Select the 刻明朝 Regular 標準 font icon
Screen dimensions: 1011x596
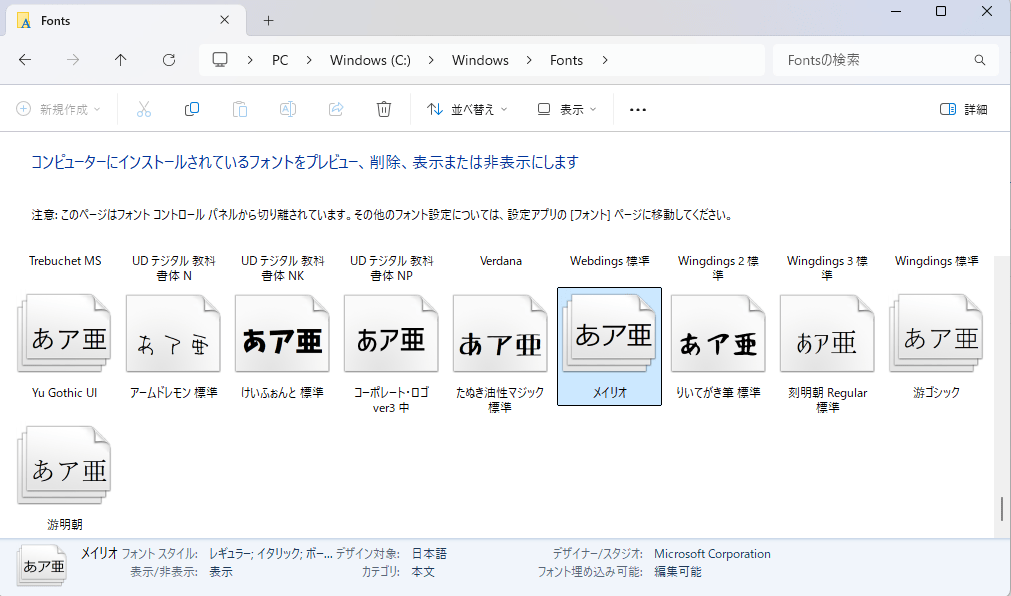[827, 333]
